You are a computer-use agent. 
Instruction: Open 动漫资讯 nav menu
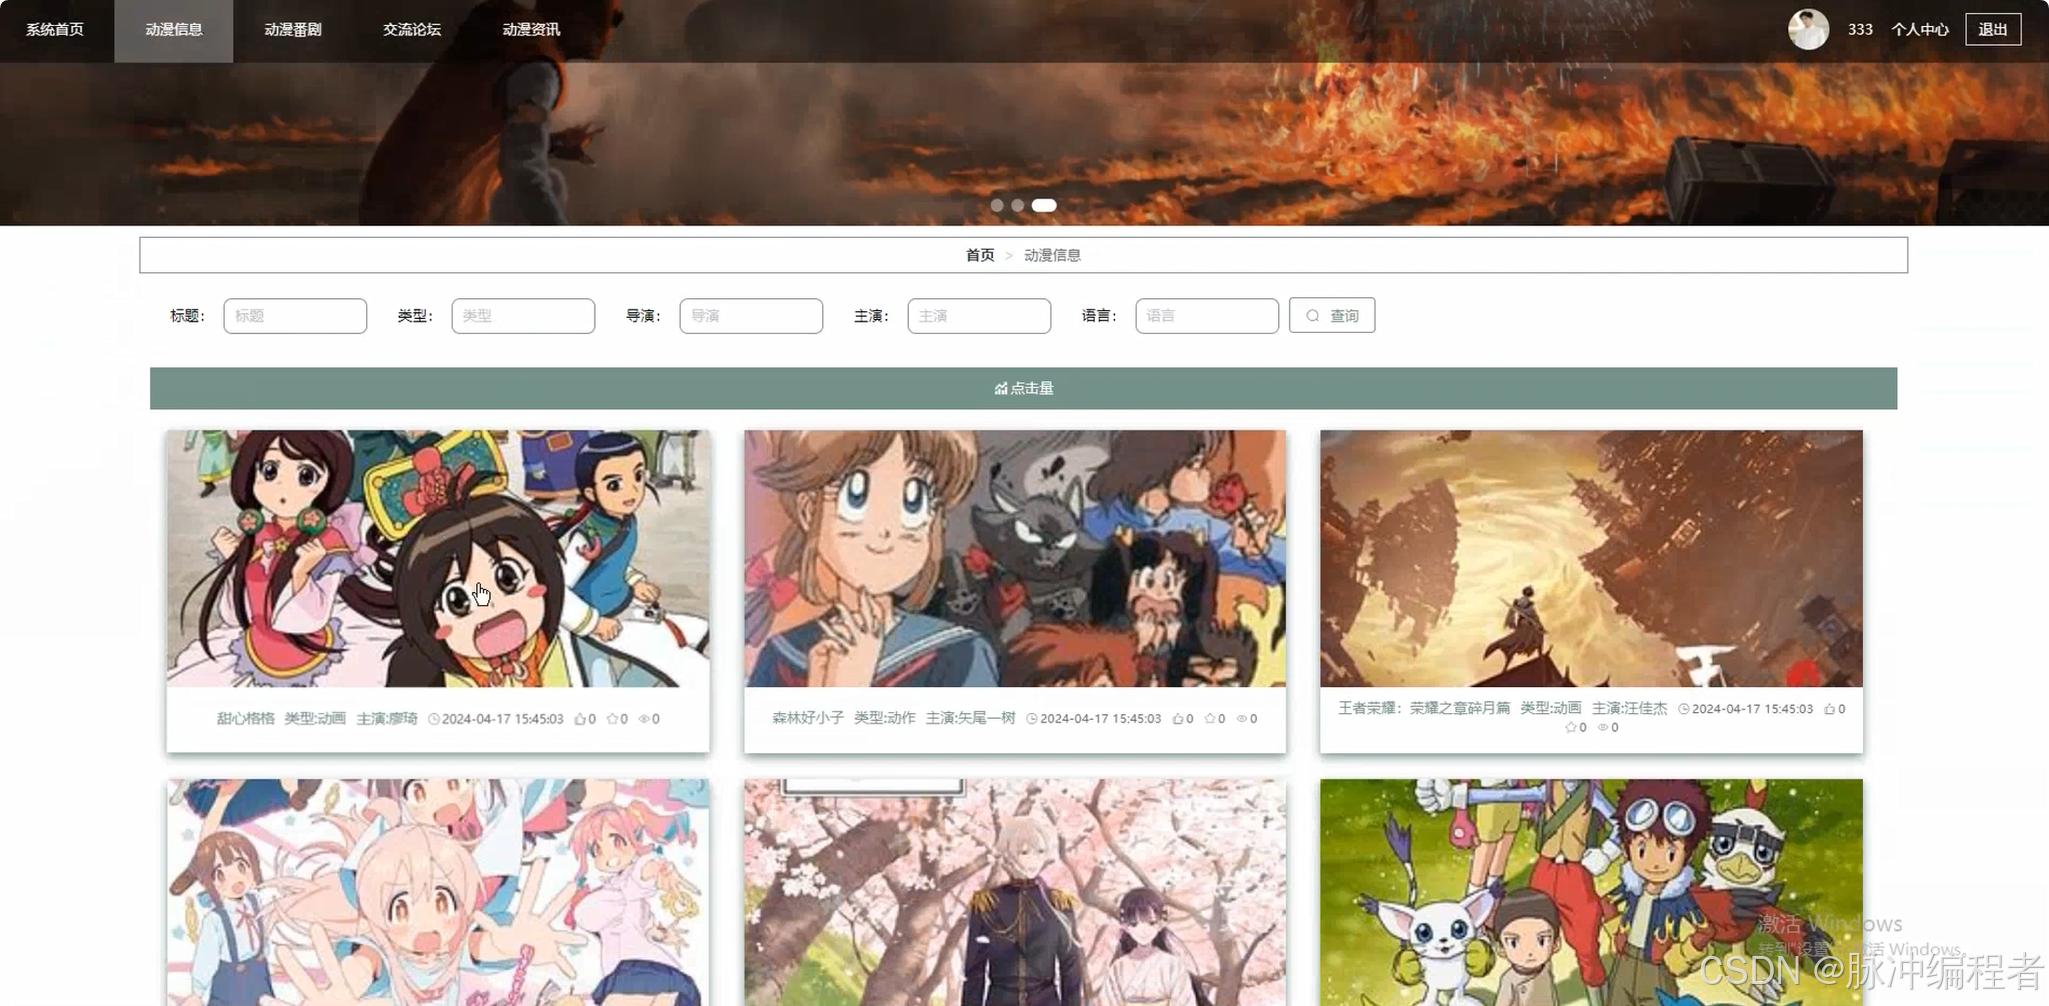[531, 30]
